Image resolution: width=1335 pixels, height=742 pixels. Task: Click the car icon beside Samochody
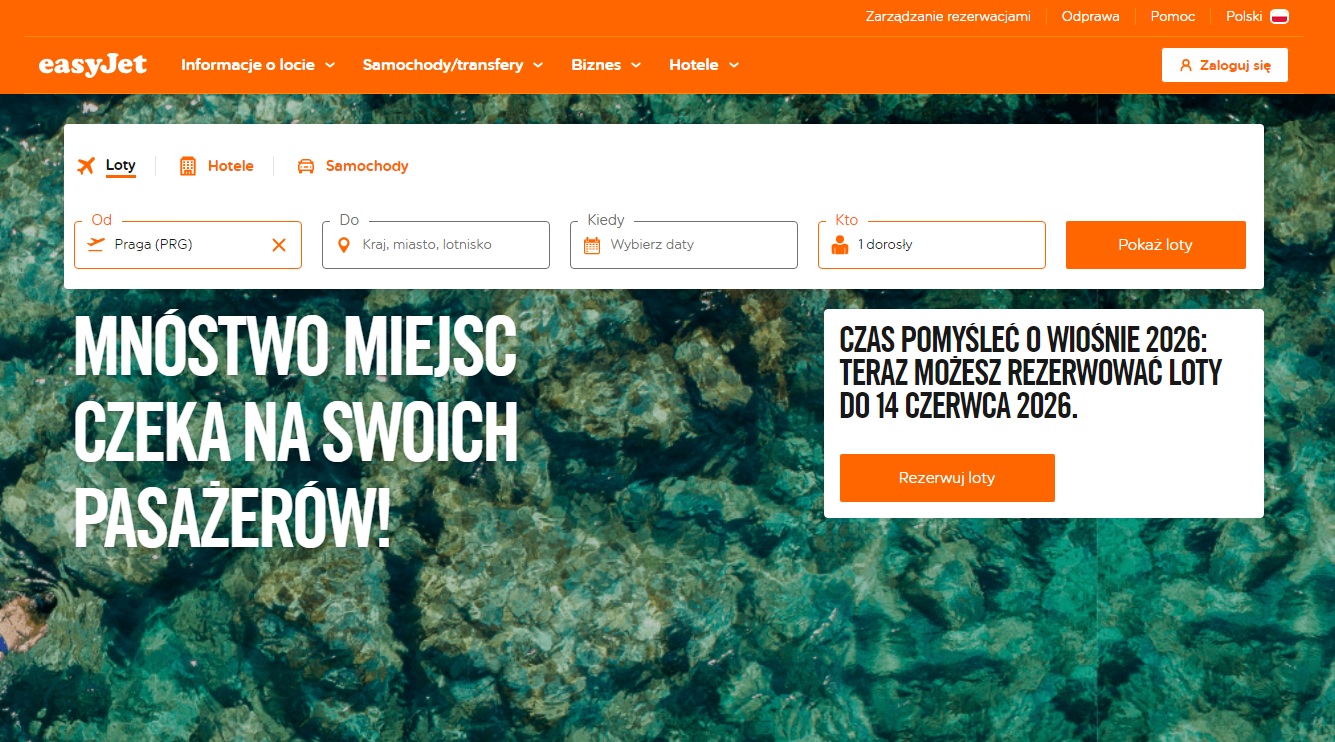[x=306, y=166]
